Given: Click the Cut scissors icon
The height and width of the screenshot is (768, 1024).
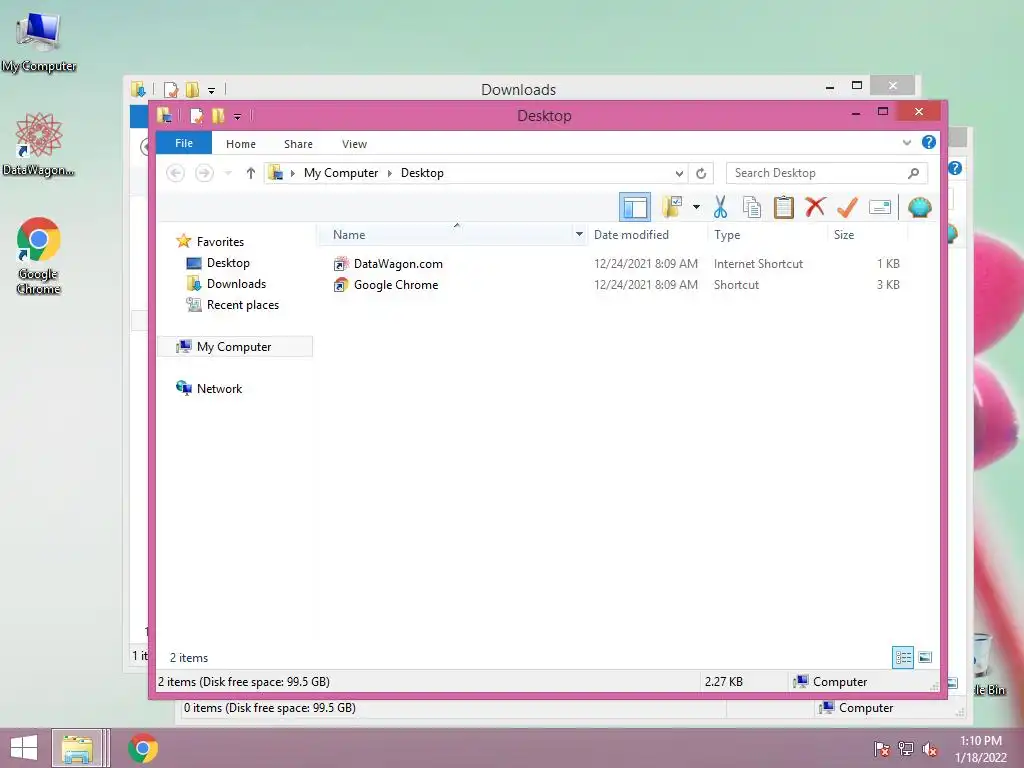Looking at the screenshot, I should [720, 208].
